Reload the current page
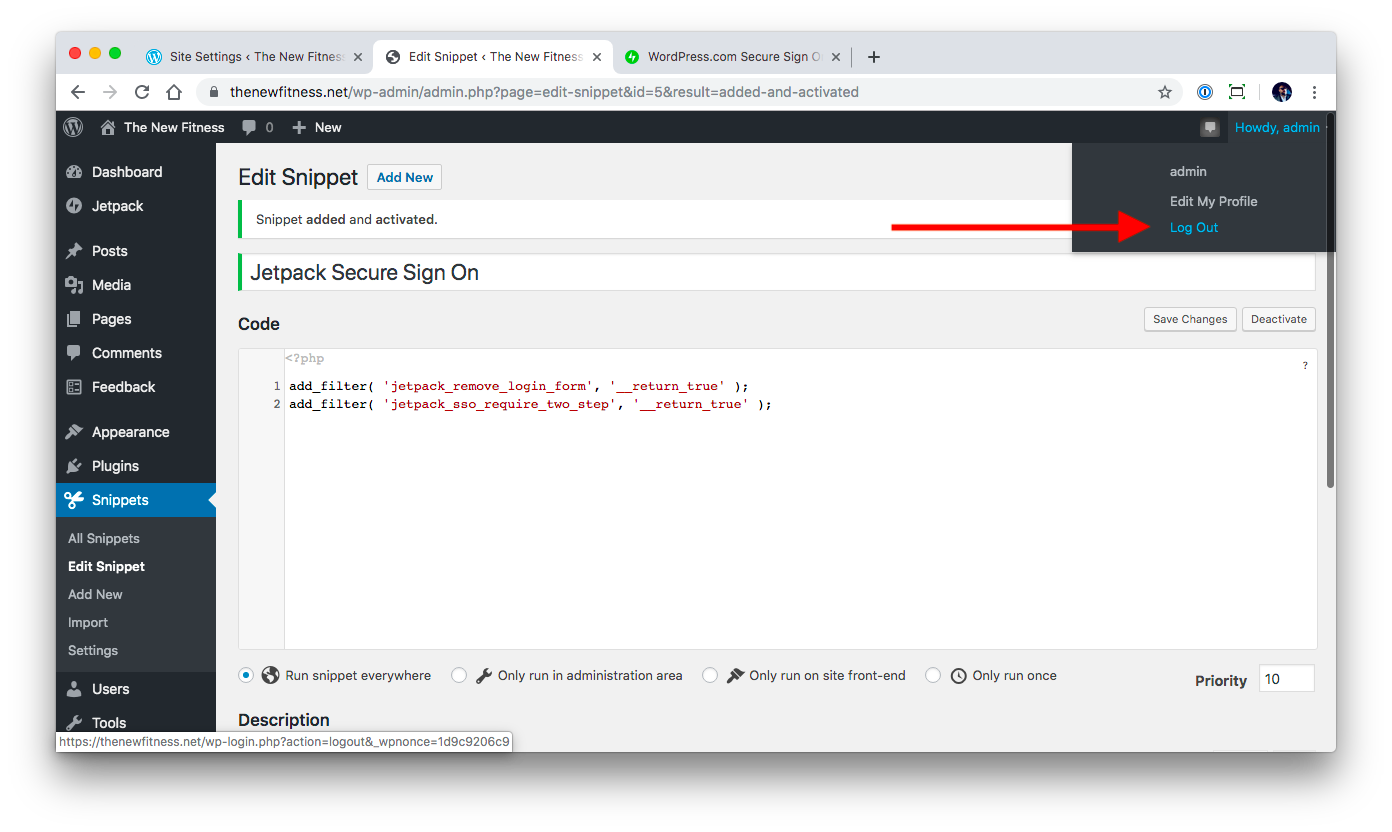 tap(142, 92)
